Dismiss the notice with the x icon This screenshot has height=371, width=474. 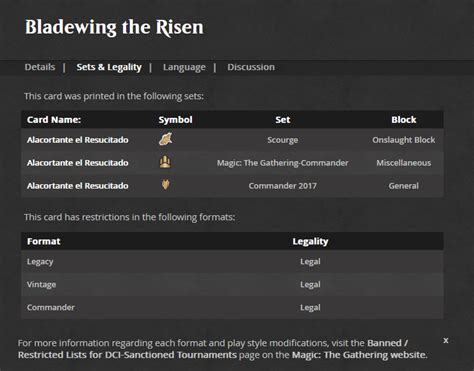[446, 341]
